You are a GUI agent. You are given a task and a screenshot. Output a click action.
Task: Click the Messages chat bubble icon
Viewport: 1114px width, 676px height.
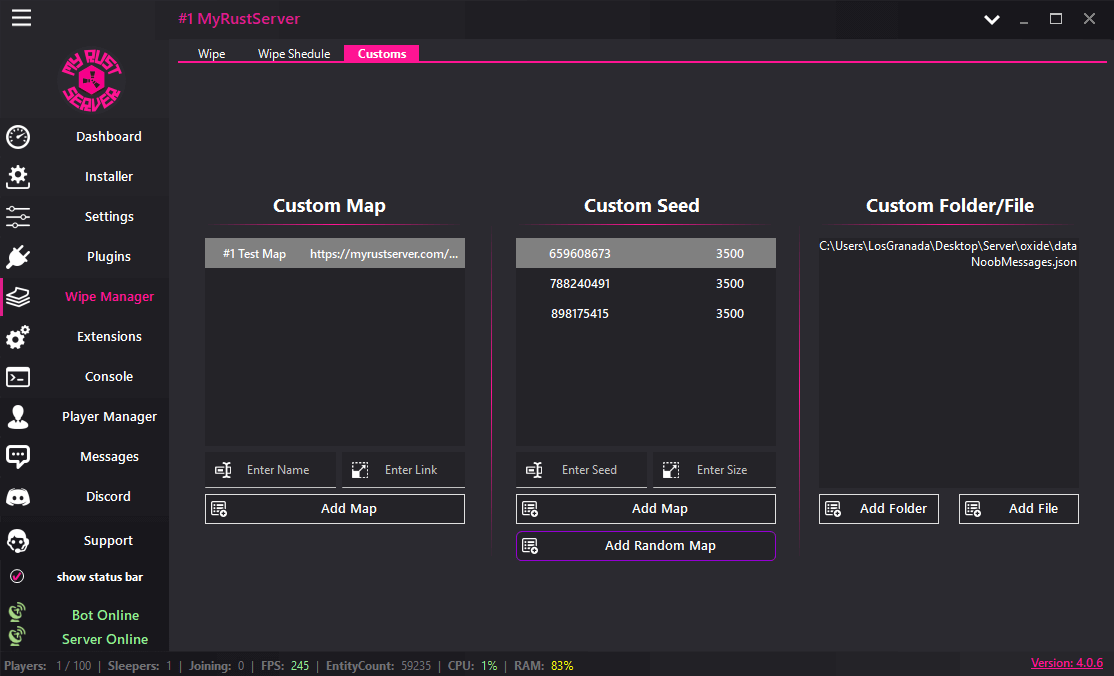tap(18, 457)
